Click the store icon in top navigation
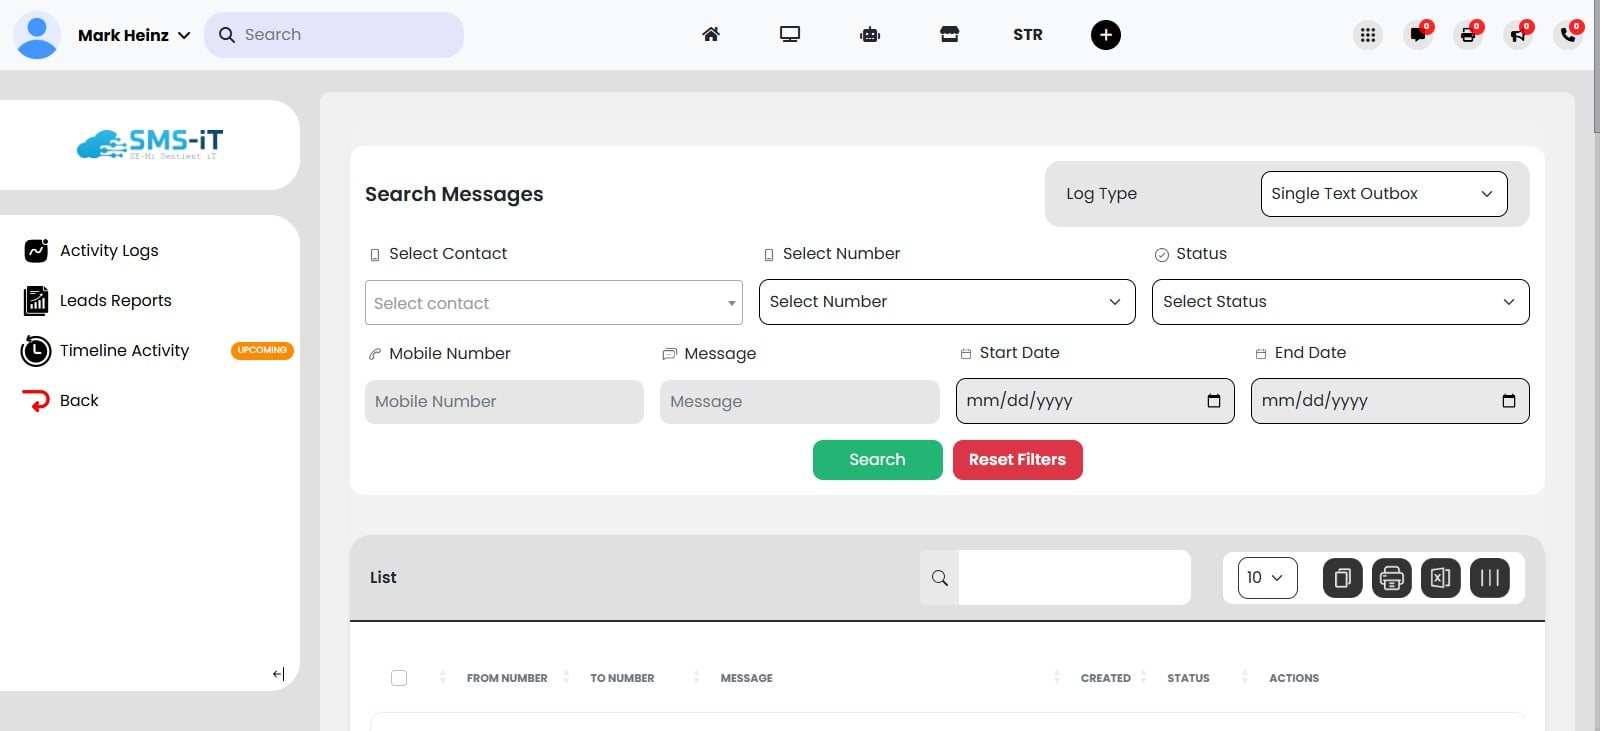 (x=949, y=34)
